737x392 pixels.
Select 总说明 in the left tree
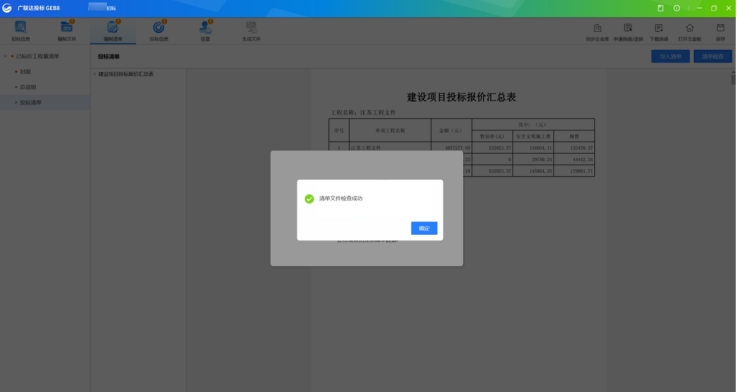(28, 87)
